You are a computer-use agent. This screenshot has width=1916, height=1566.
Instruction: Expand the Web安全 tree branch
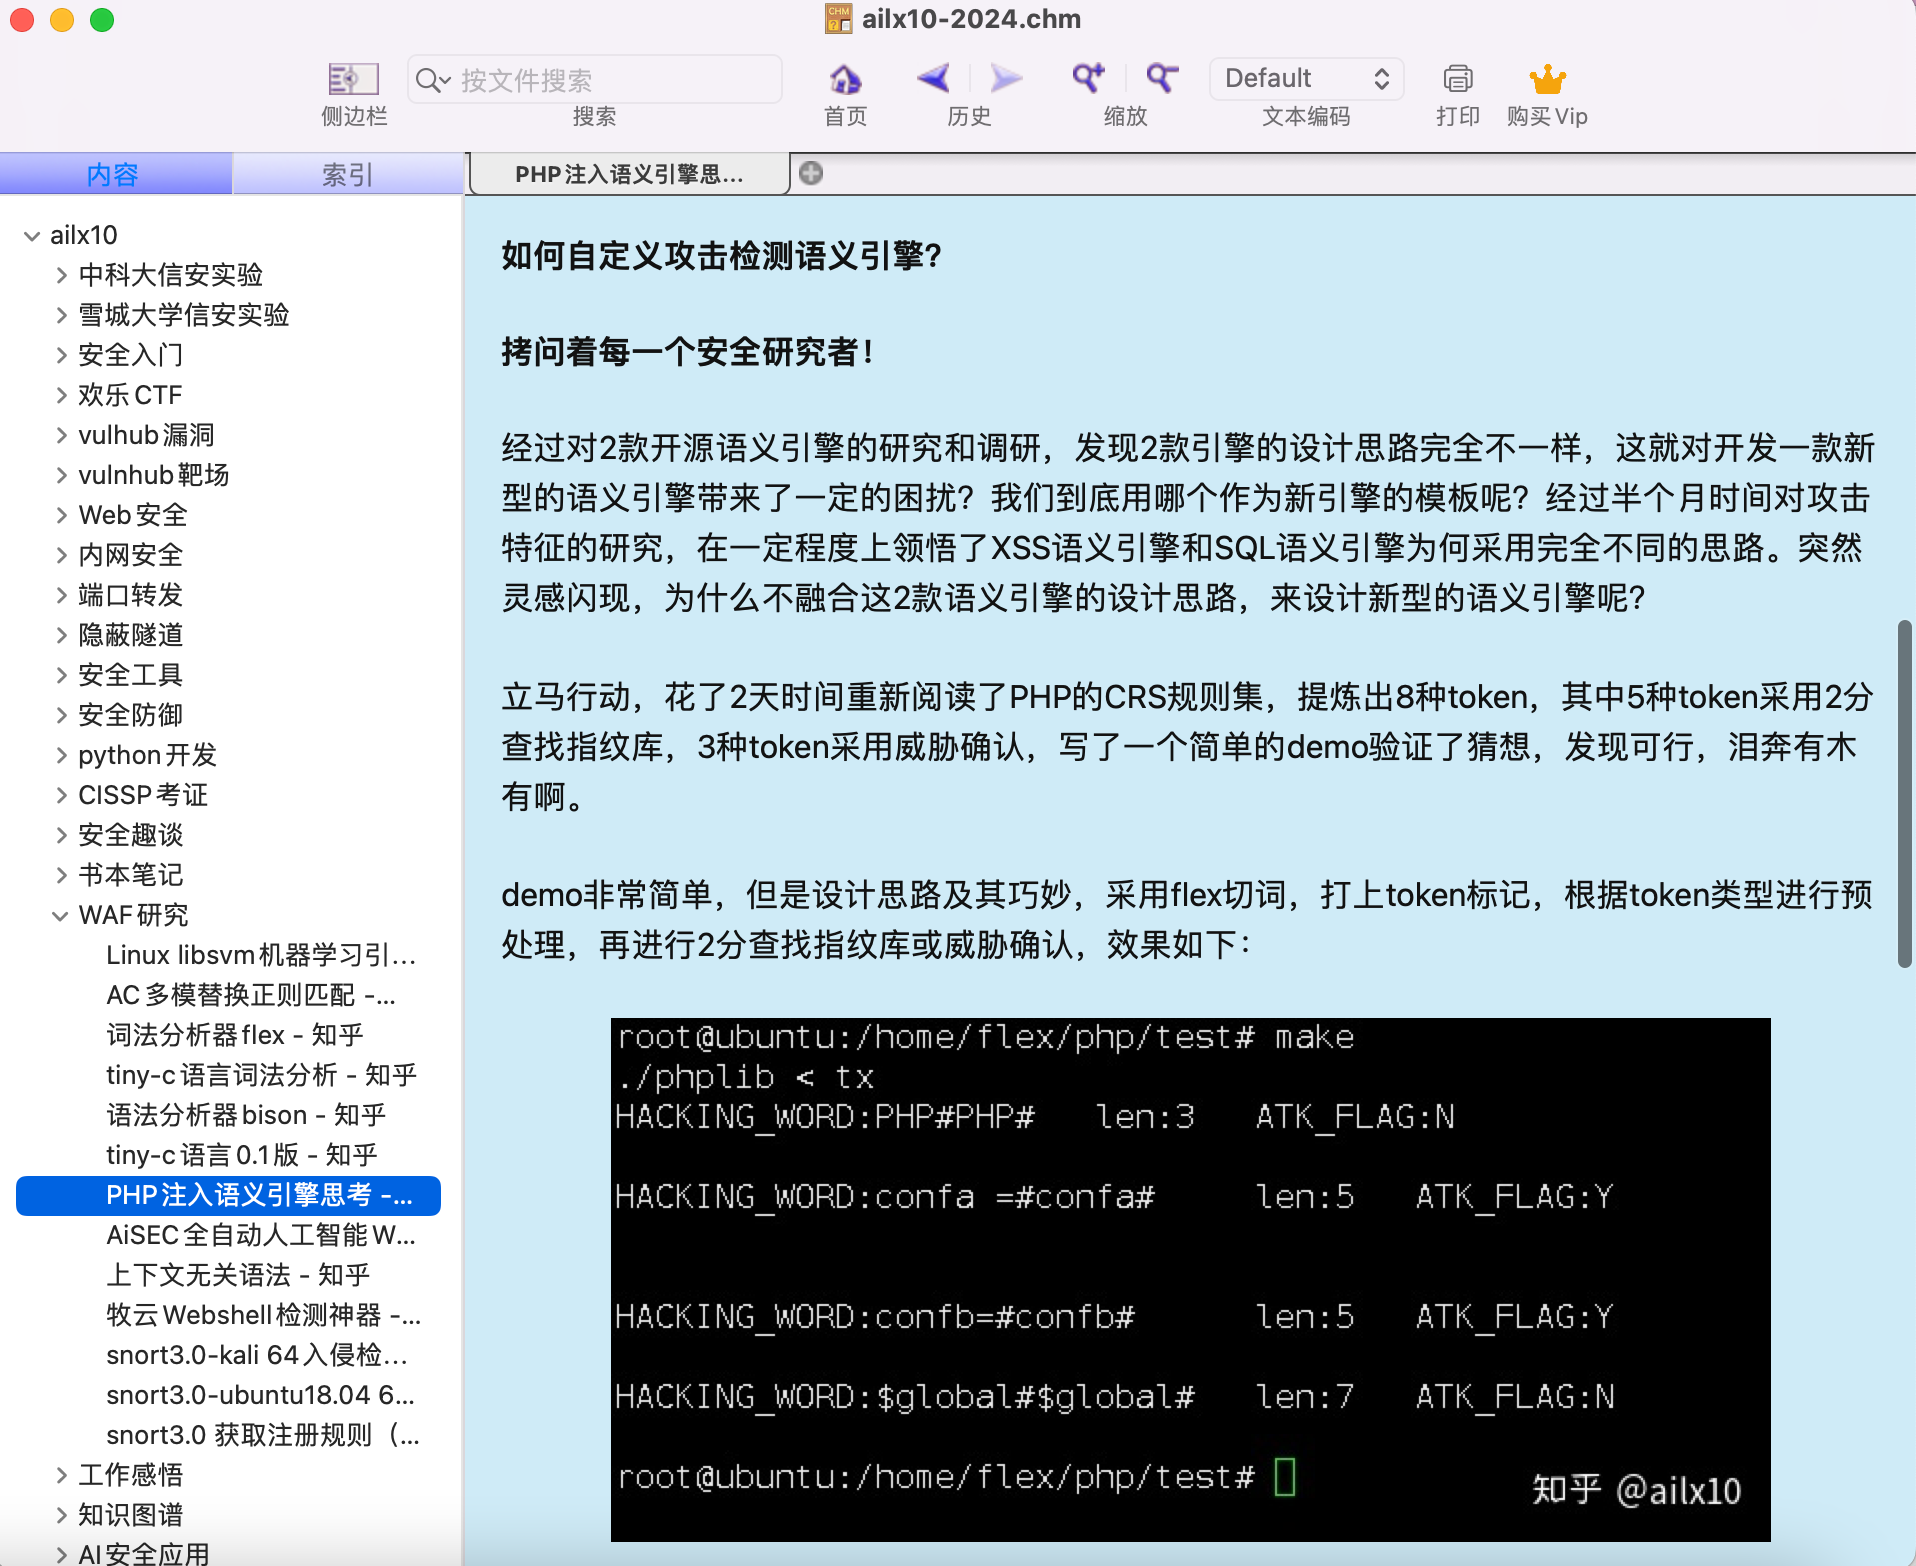click(x=62, y=514)
